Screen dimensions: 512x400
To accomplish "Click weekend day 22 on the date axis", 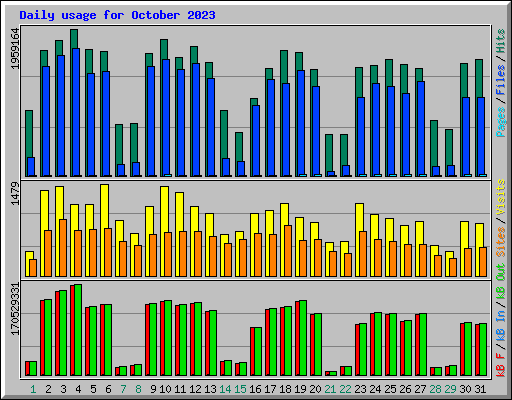I will coord(345,389).
